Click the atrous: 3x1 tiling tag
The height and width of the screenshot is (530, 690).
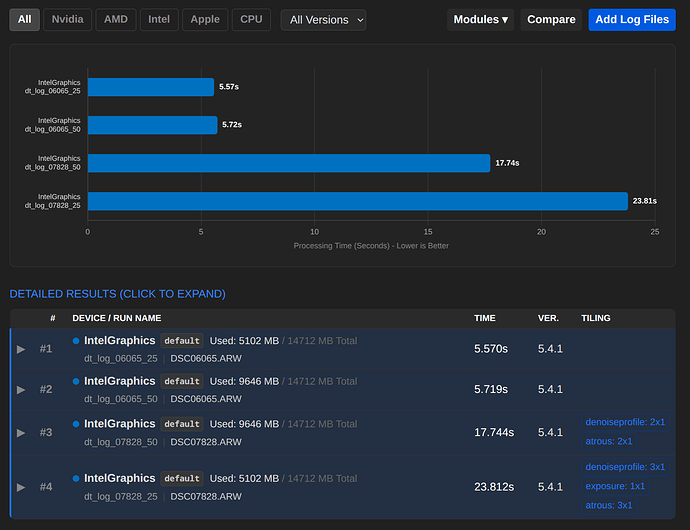[609, 505]
